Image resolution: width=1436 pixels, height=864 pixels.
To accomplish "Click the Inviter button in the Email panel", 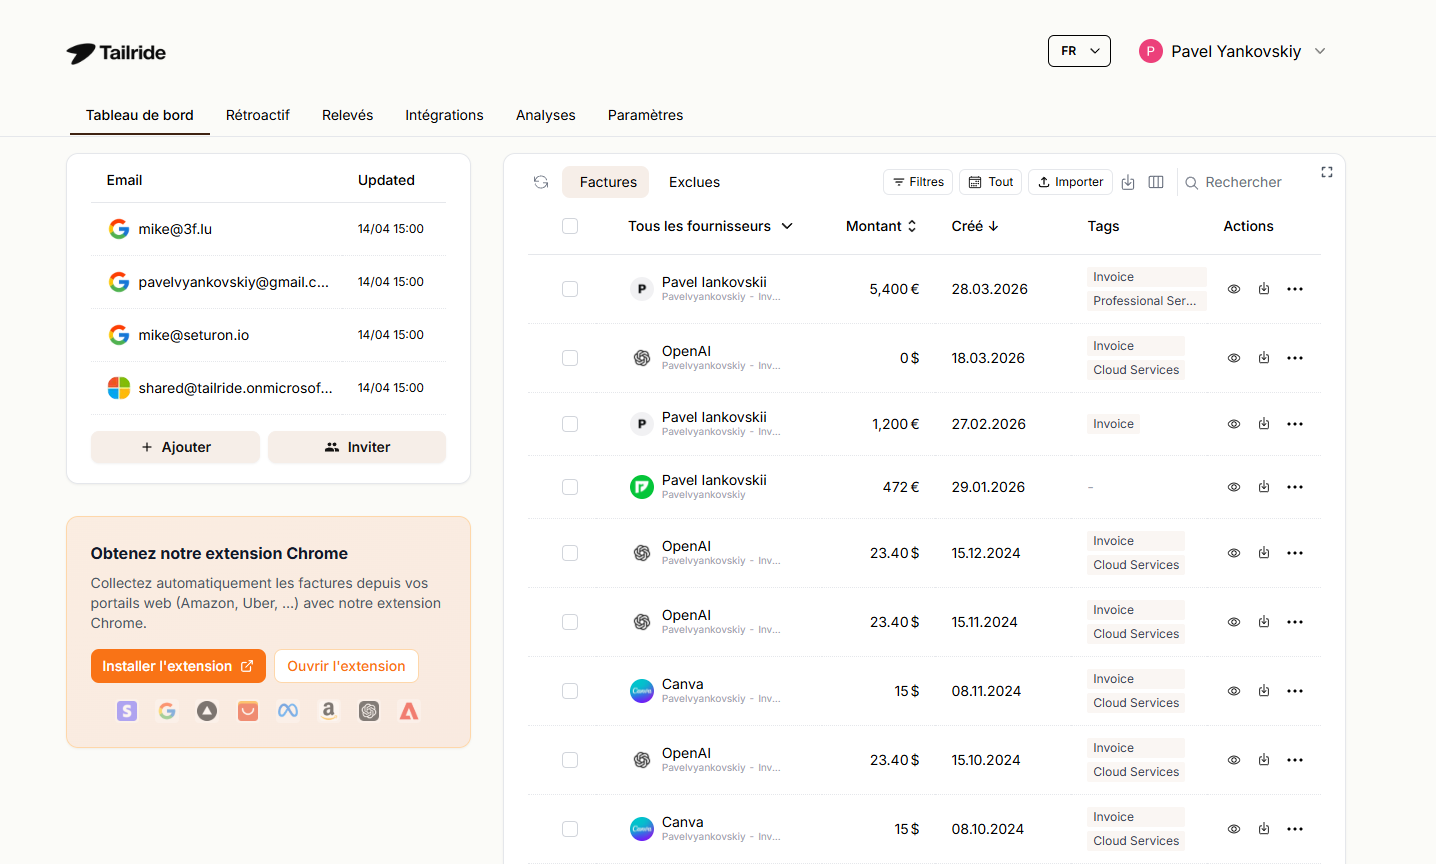I will coord(357,447).
